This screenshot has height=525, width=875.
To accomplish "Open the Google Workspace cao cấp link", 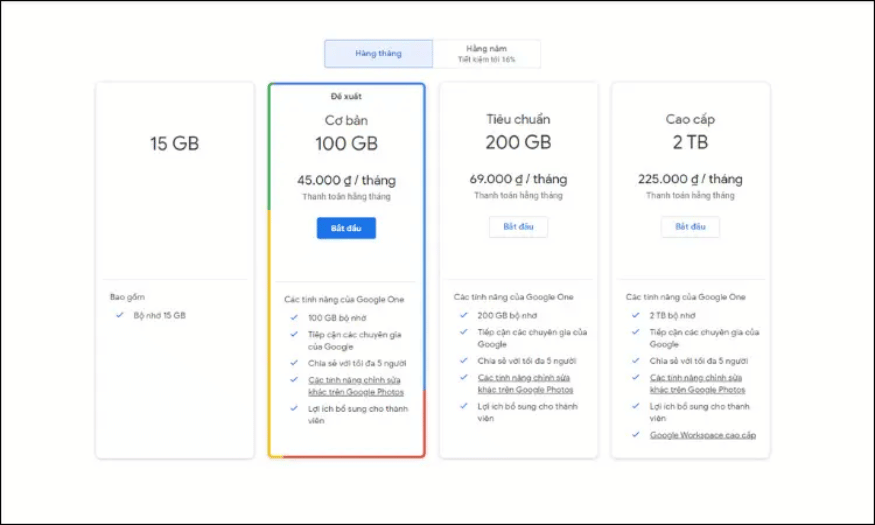I will click(703, 435).
